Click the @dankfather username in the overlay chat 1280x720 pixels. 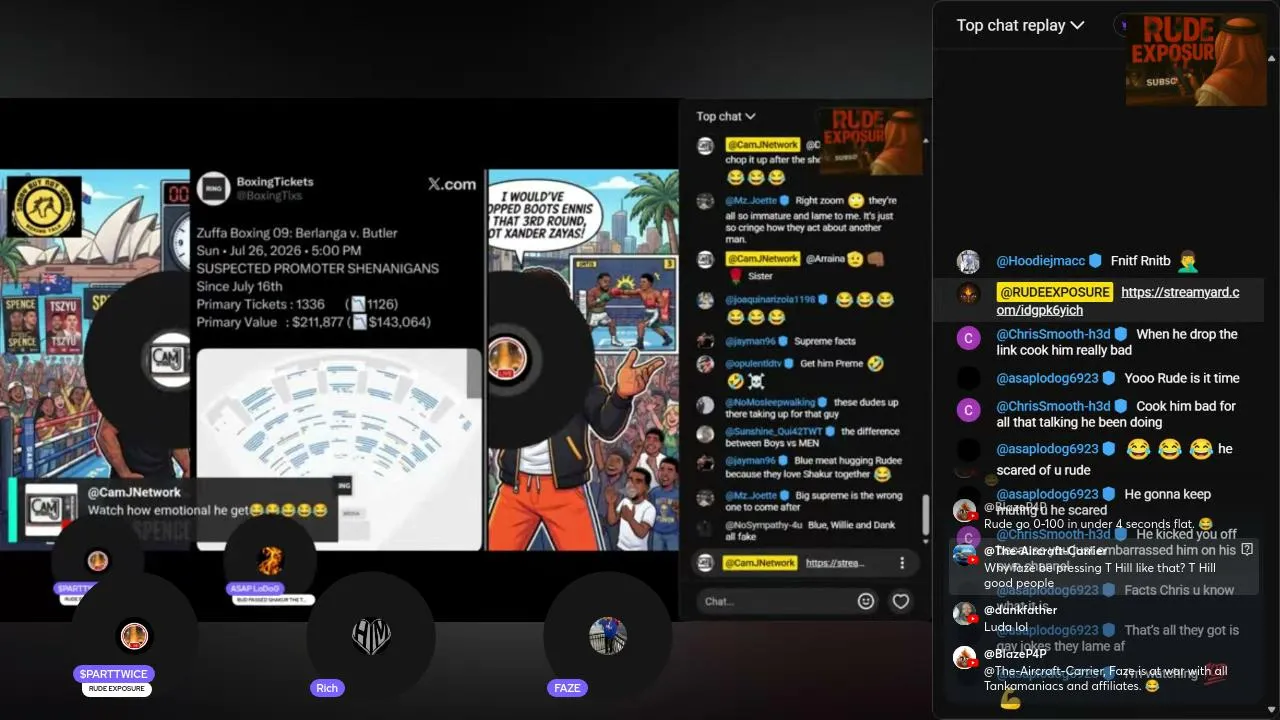[x=1020, y=610]
